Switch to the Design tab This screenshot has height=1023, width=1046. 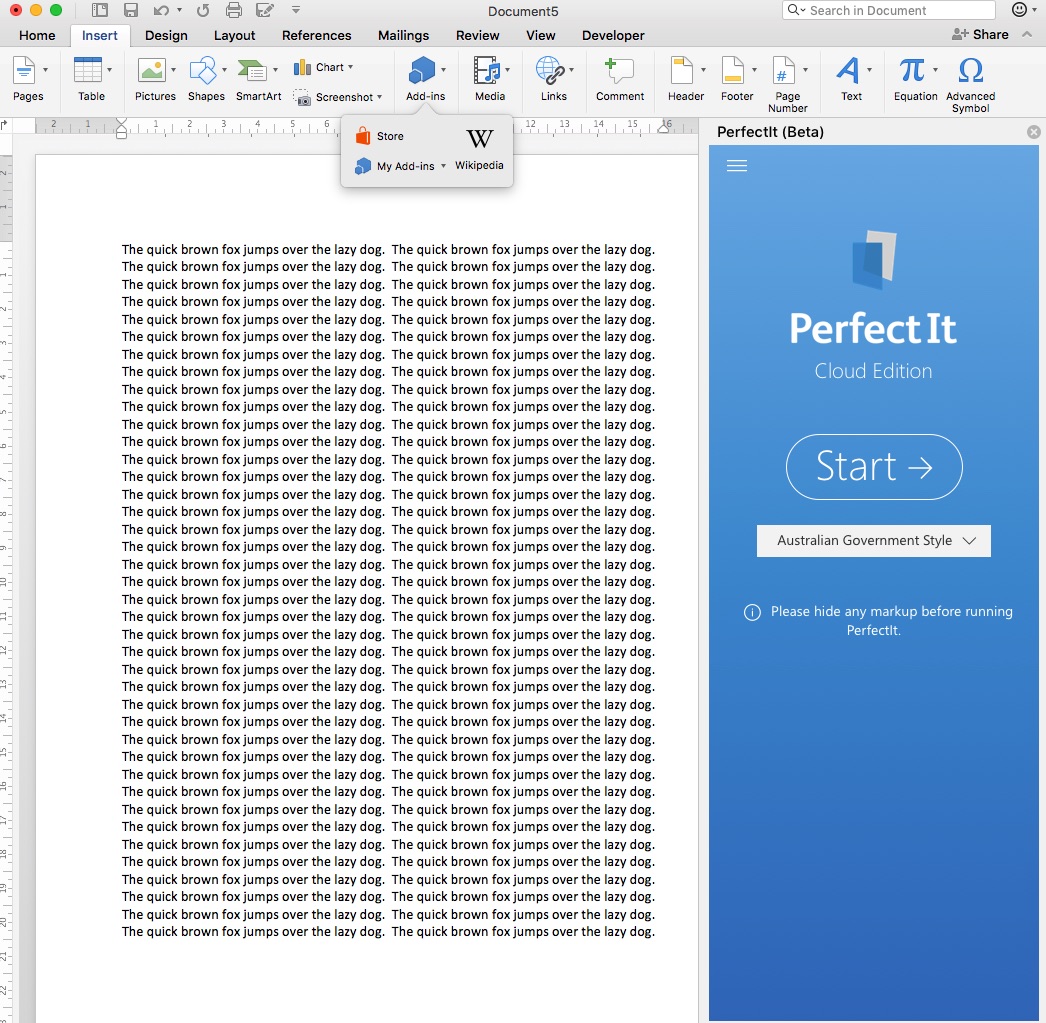click(166, 35)
